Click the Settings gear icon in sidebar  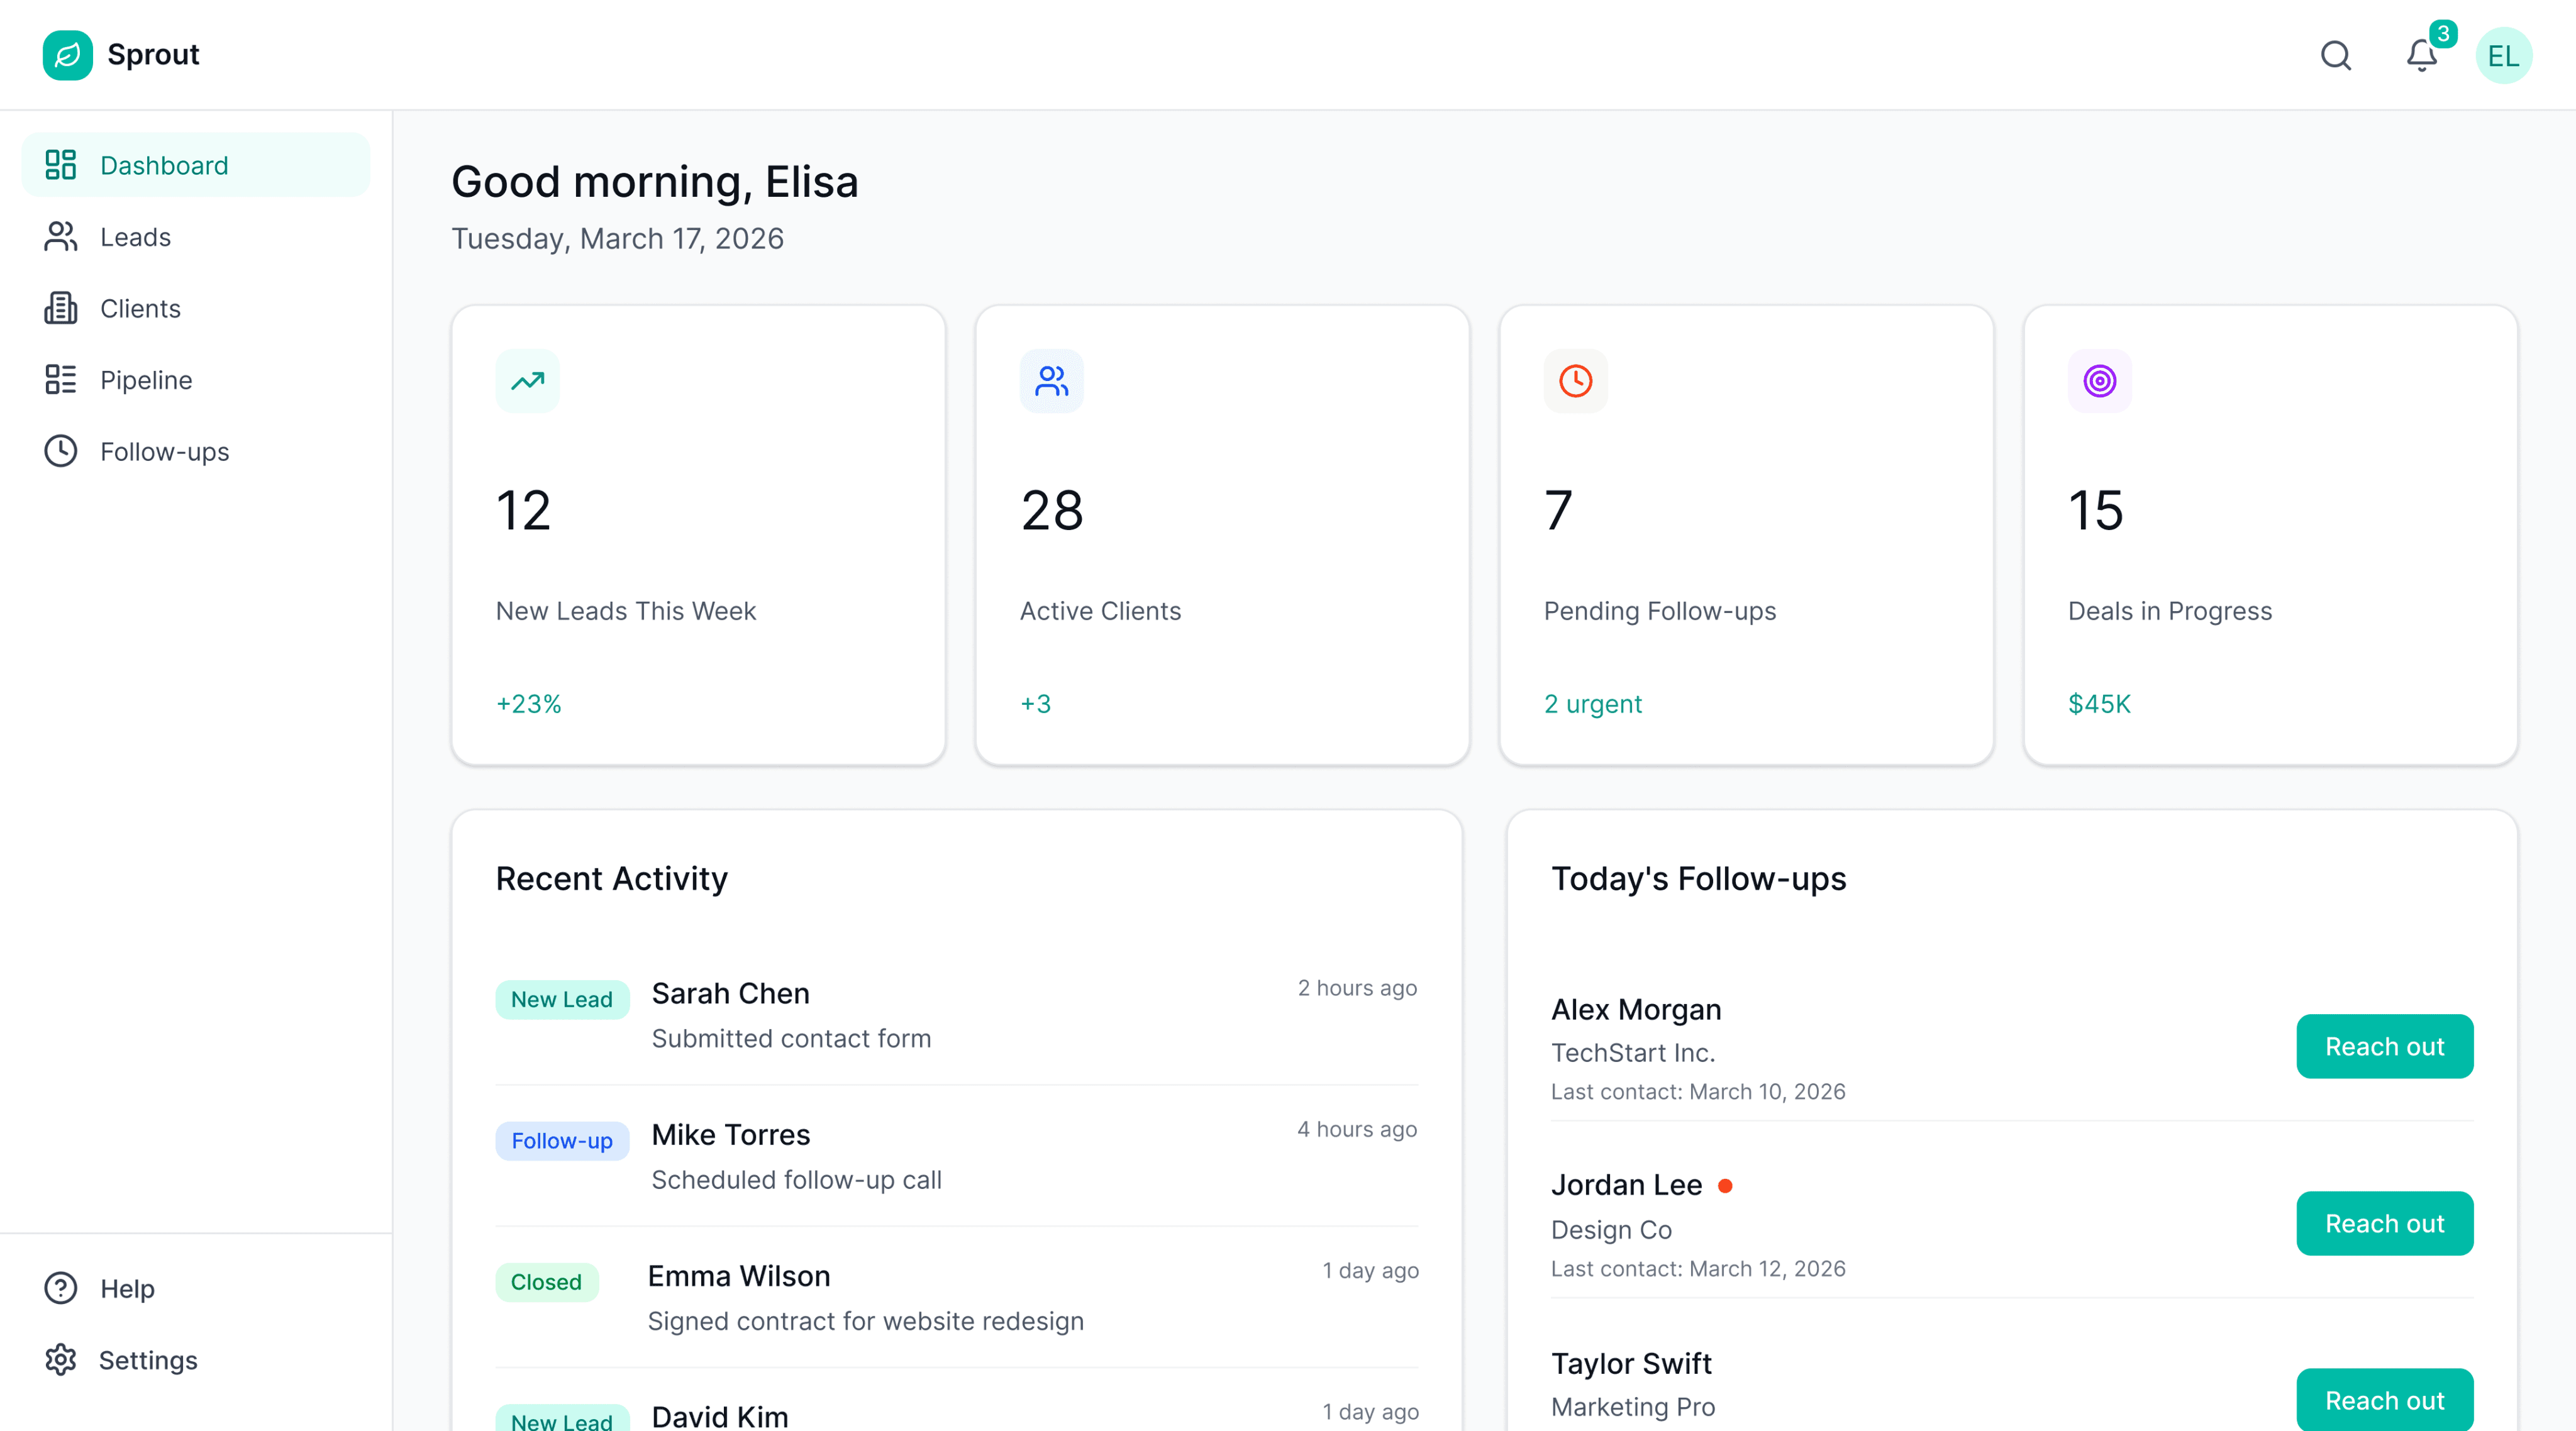pos(60,1360)
